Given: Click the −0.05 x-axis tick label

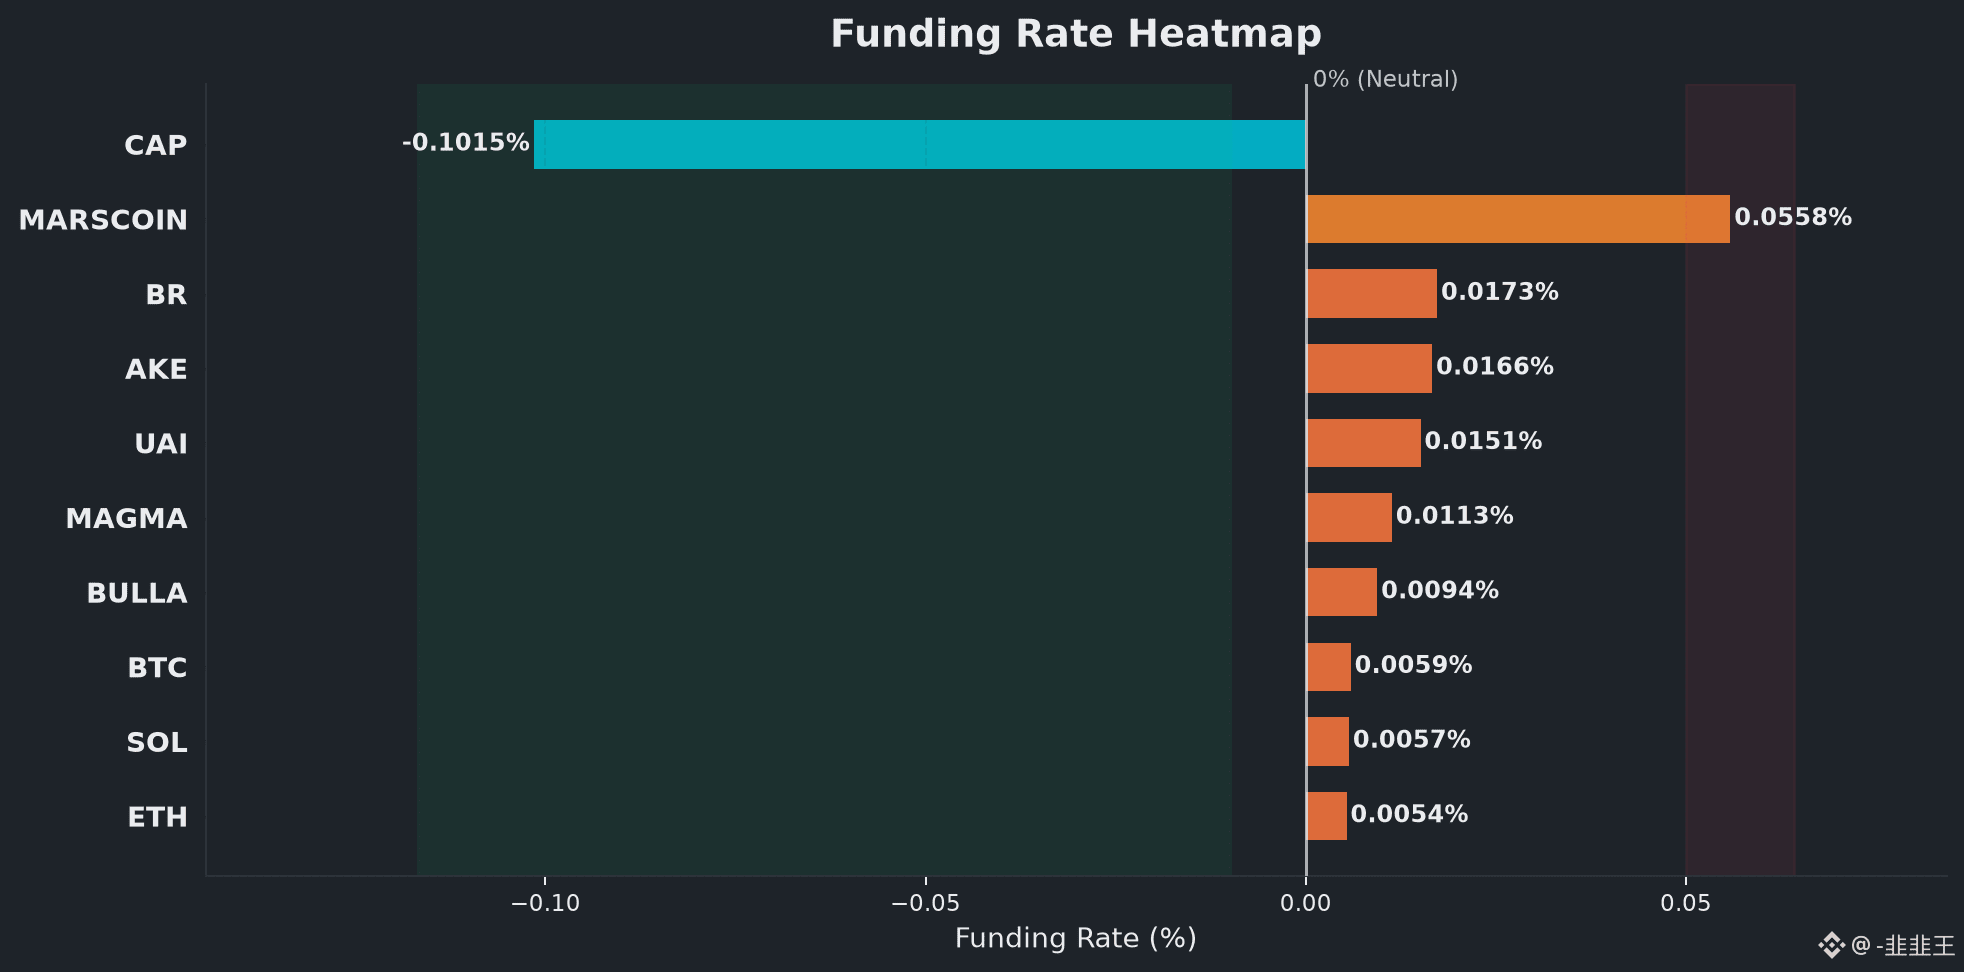Looking at the screenshot, I should click(925, 903).
